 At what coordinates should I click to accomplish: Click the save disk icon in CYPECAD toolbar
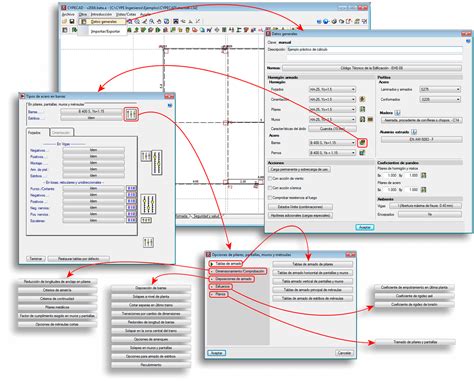click(72, 21)
